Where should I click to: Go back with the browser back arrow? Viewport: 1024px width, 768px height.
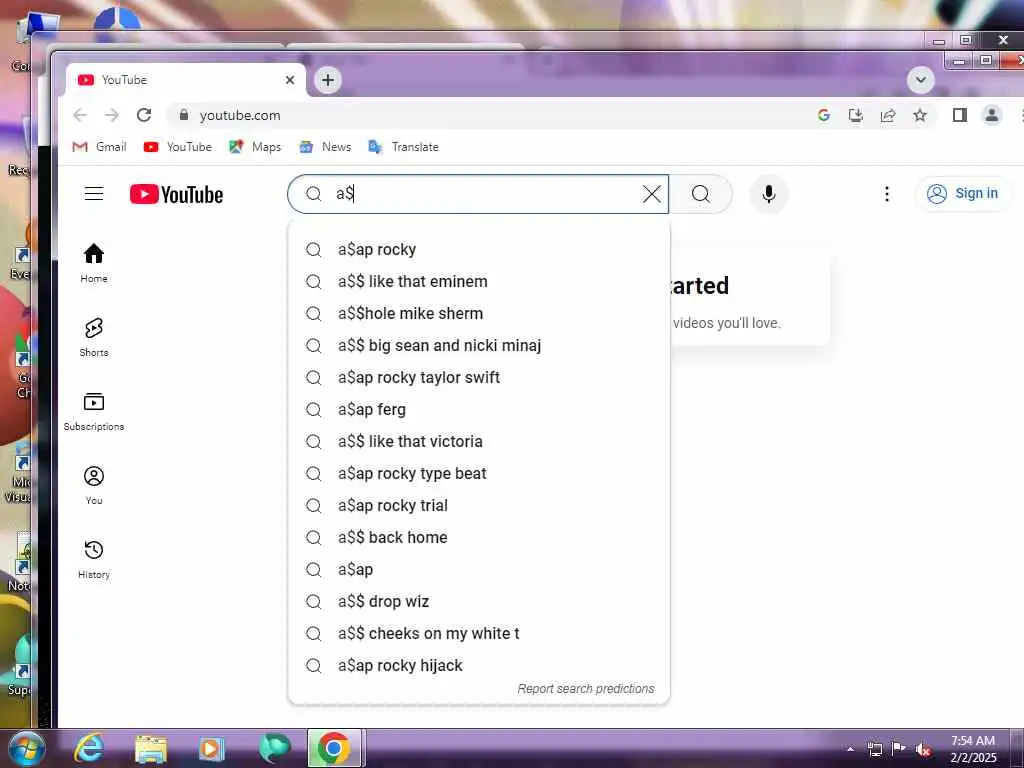click(80, 116)
